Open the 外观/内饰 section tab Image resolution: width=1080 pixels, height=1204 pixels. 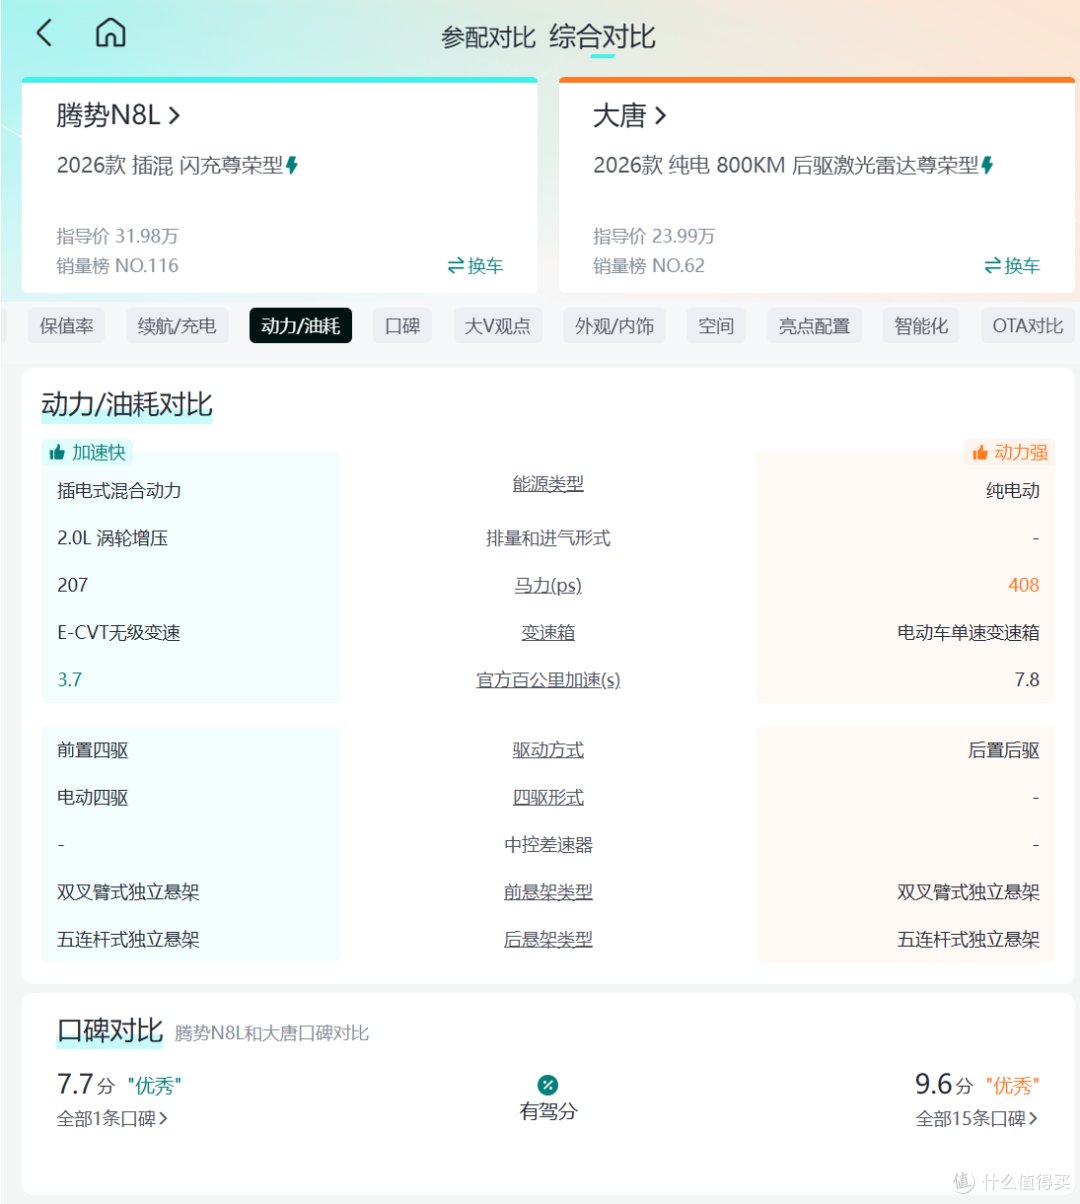tap(614, 326)
